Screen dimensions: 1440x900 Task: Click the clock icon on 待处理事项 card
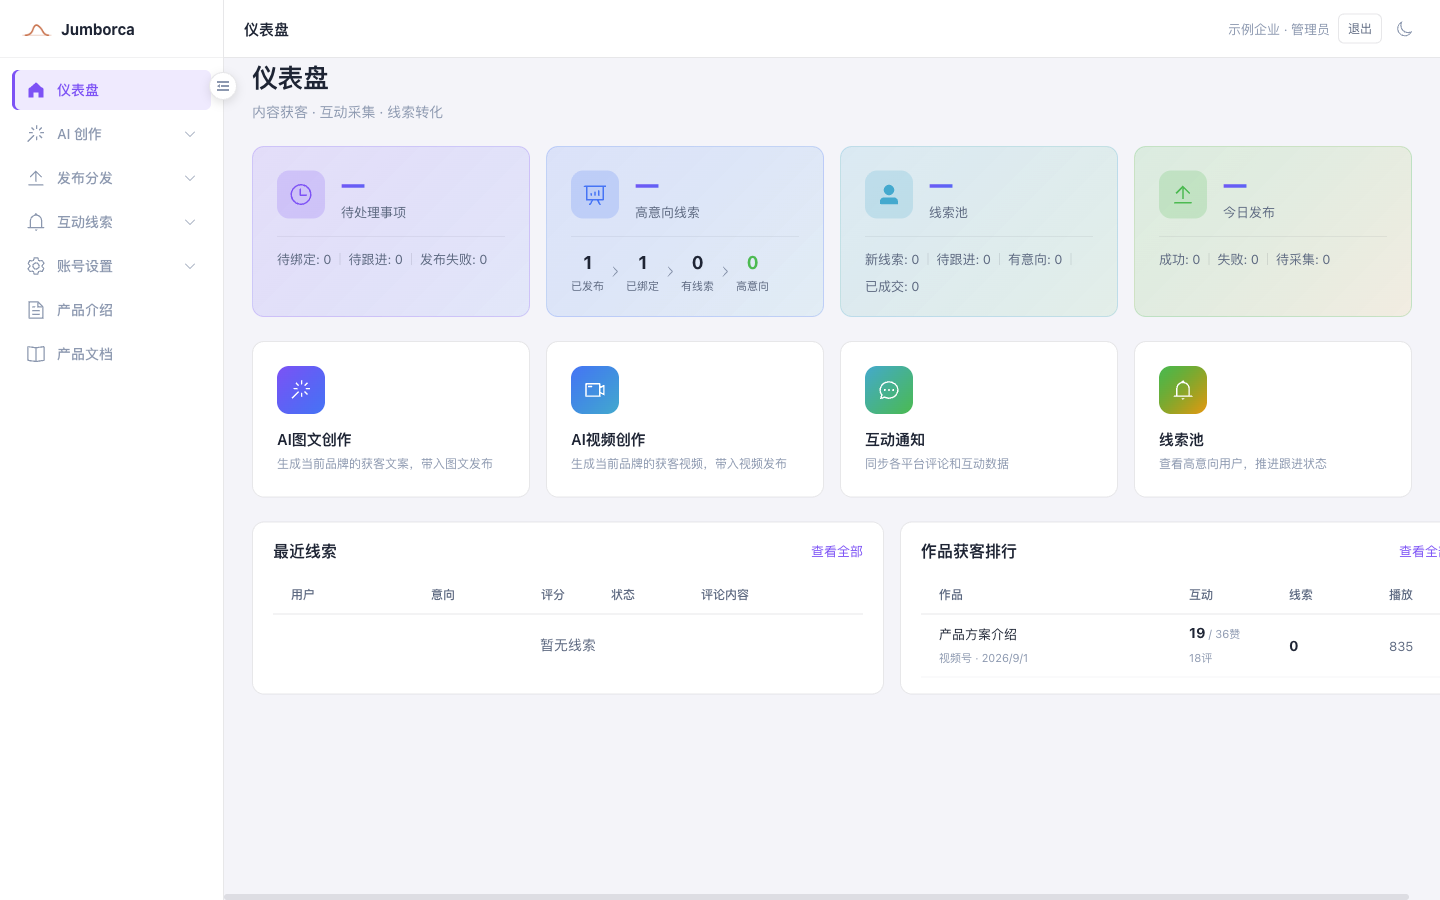(x=301, y=195)
